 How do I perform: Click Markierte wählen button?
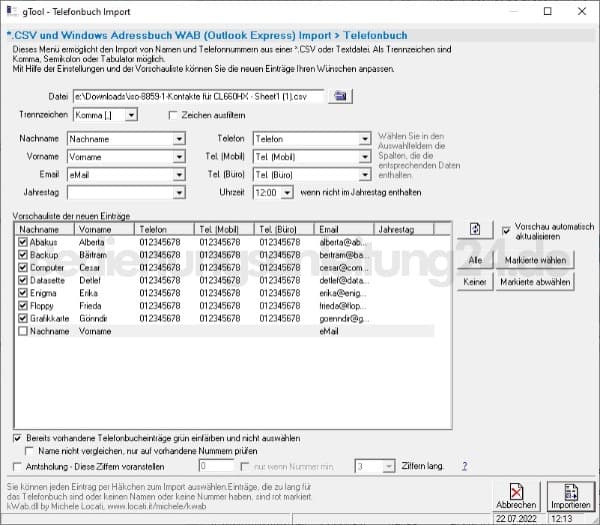535,260
